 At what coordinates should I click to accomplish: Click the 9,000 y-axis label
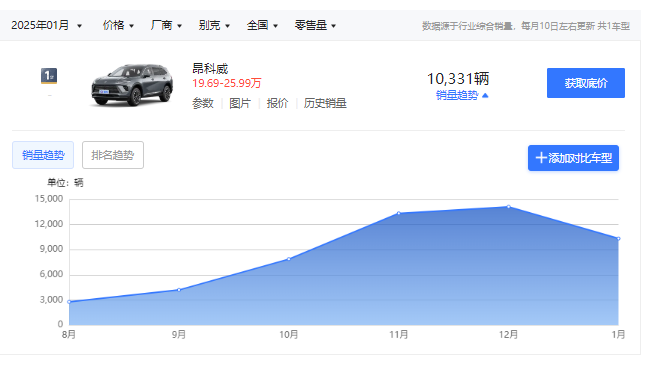pos(51,249)
